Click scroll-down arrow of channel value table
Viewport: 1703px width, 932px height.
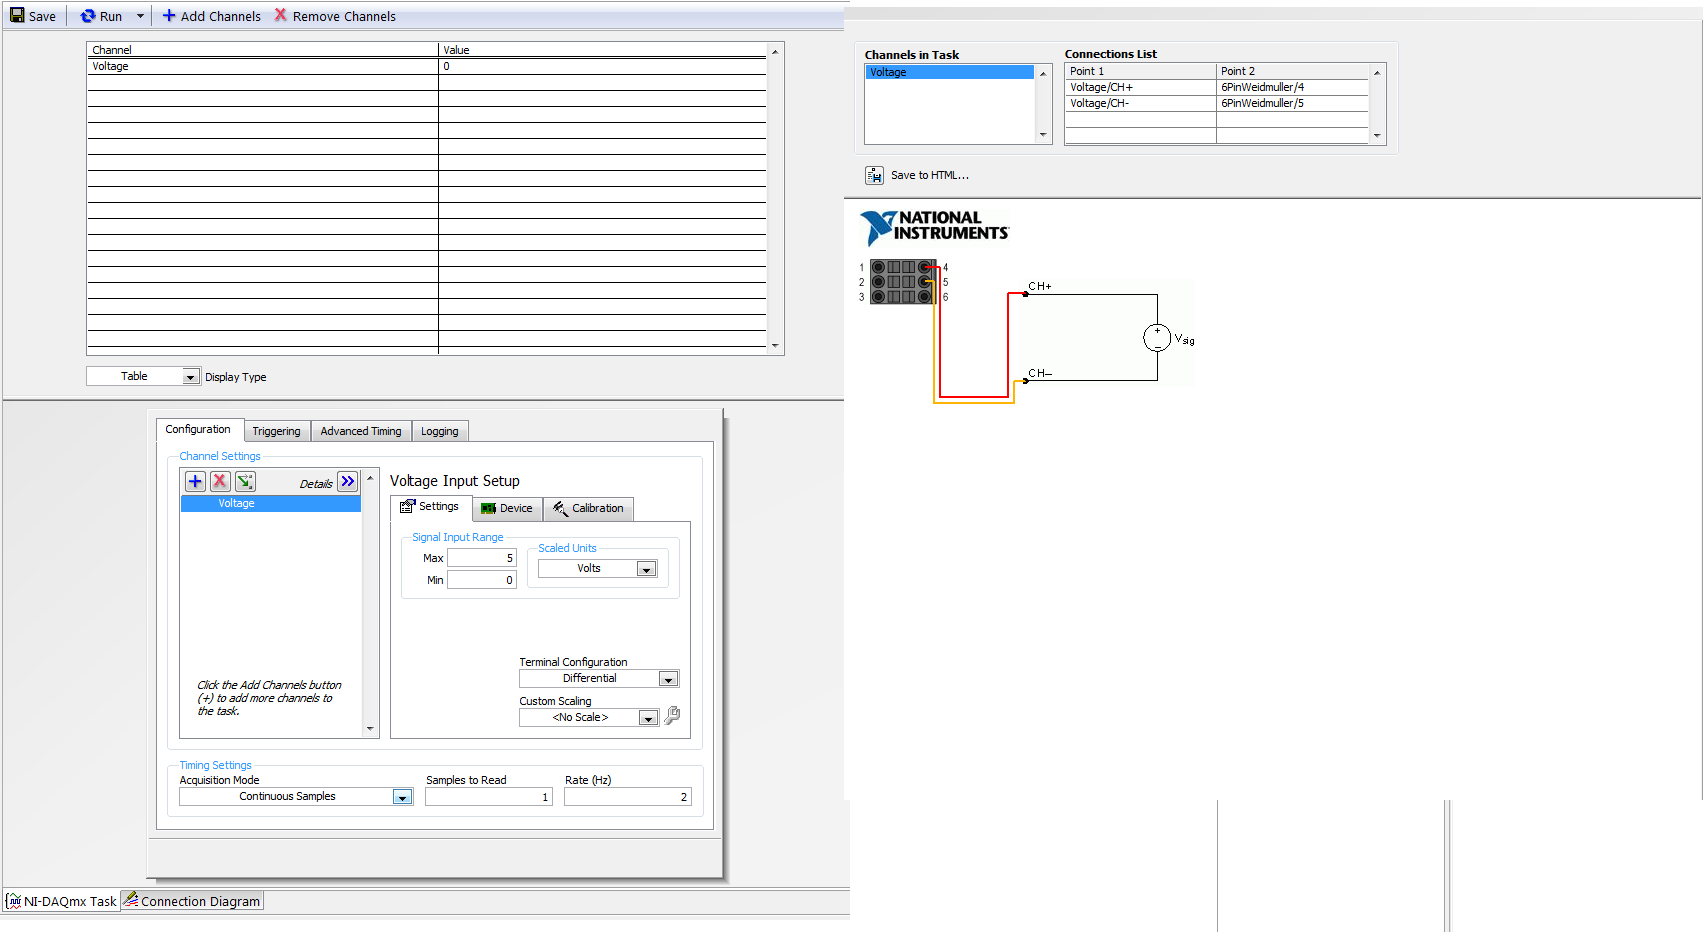click(775, 346)
